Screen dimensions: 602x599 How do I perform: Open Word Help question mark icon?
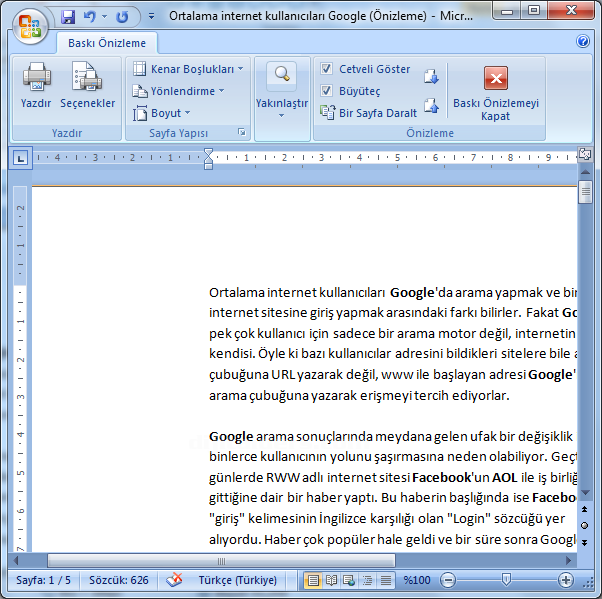pyautogui.click(x=583, y=41)
